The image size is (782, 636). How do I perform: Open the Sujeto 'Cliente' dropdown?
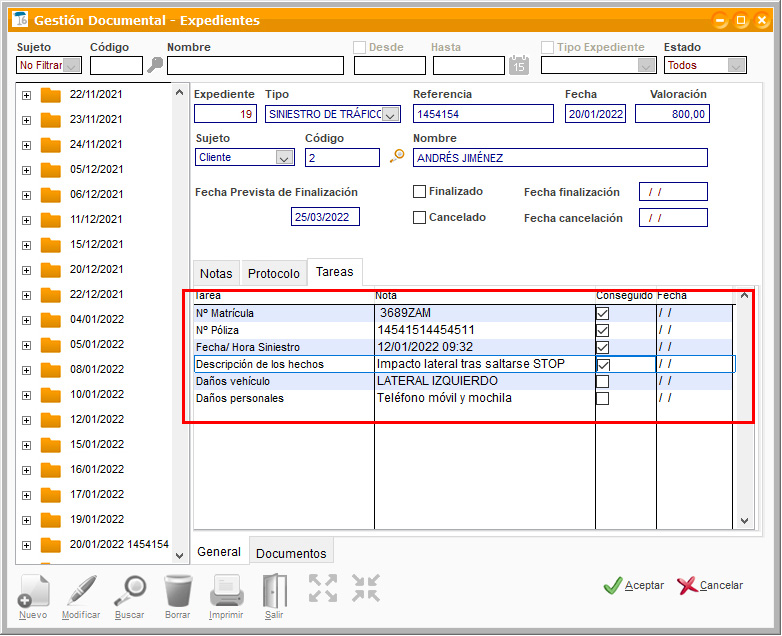click(284, 158)
